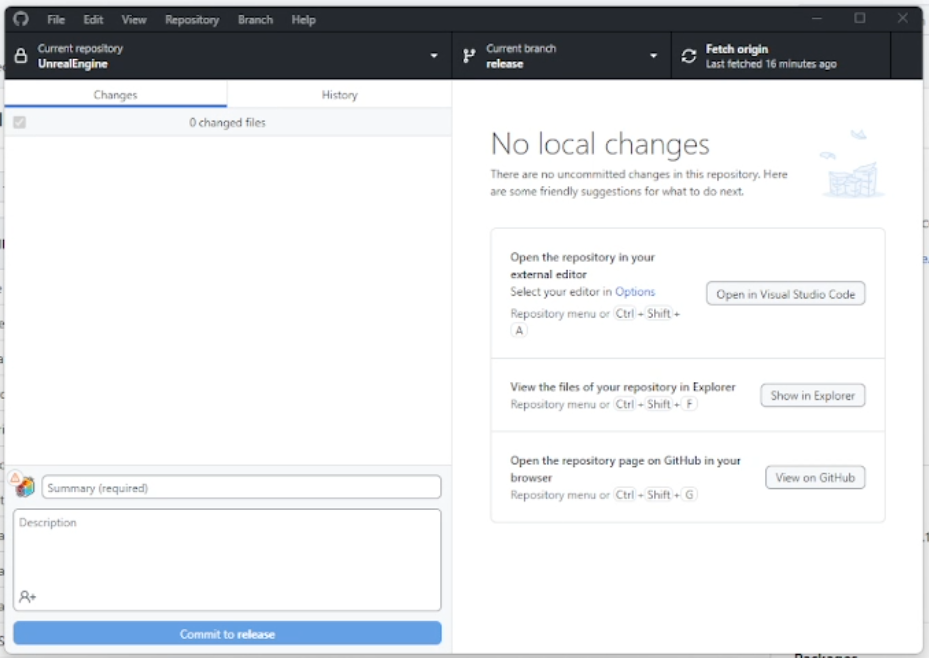This screenshot has height=658, width=929.
Task: Click the UnrealEngine repository name
Action: [x=73, y=64]
